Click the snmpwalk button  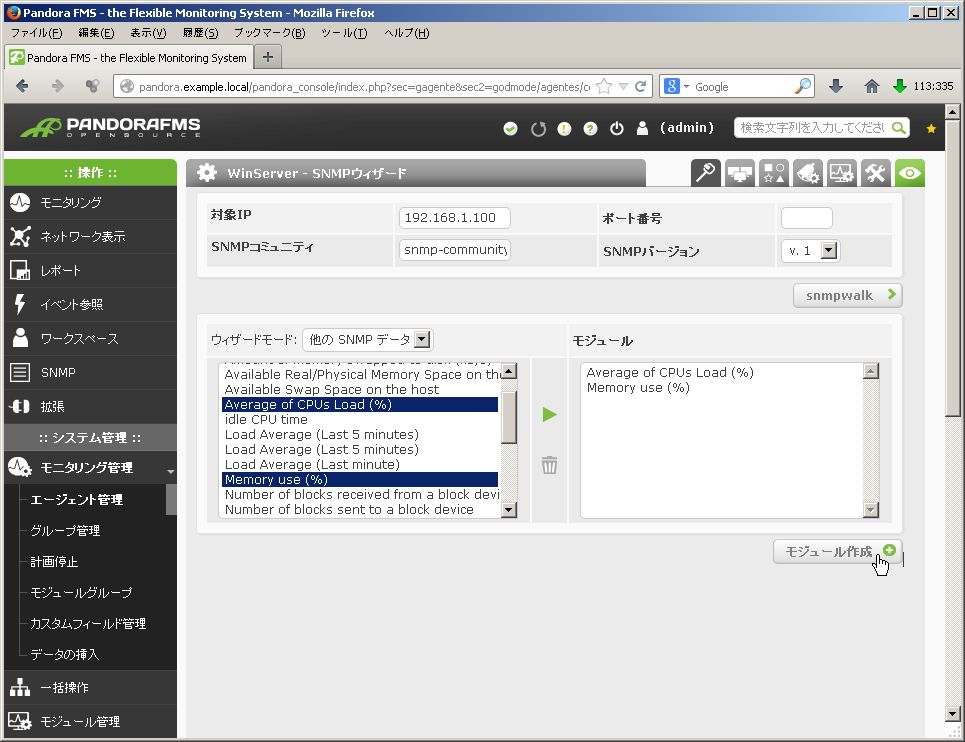coord(847,295)
